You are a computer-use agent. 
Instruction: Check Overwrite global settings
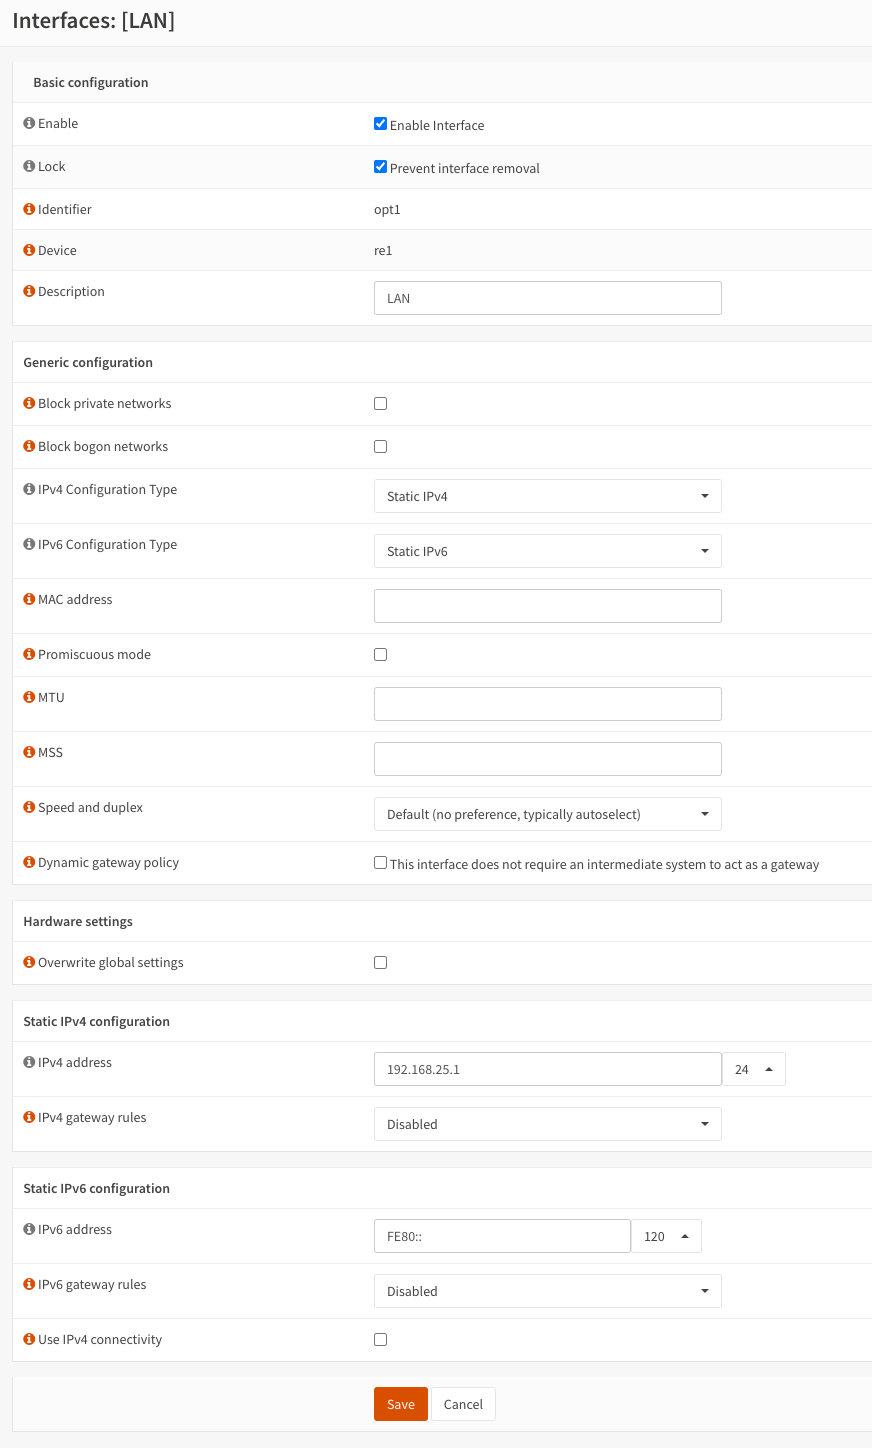tap(380, 963)
